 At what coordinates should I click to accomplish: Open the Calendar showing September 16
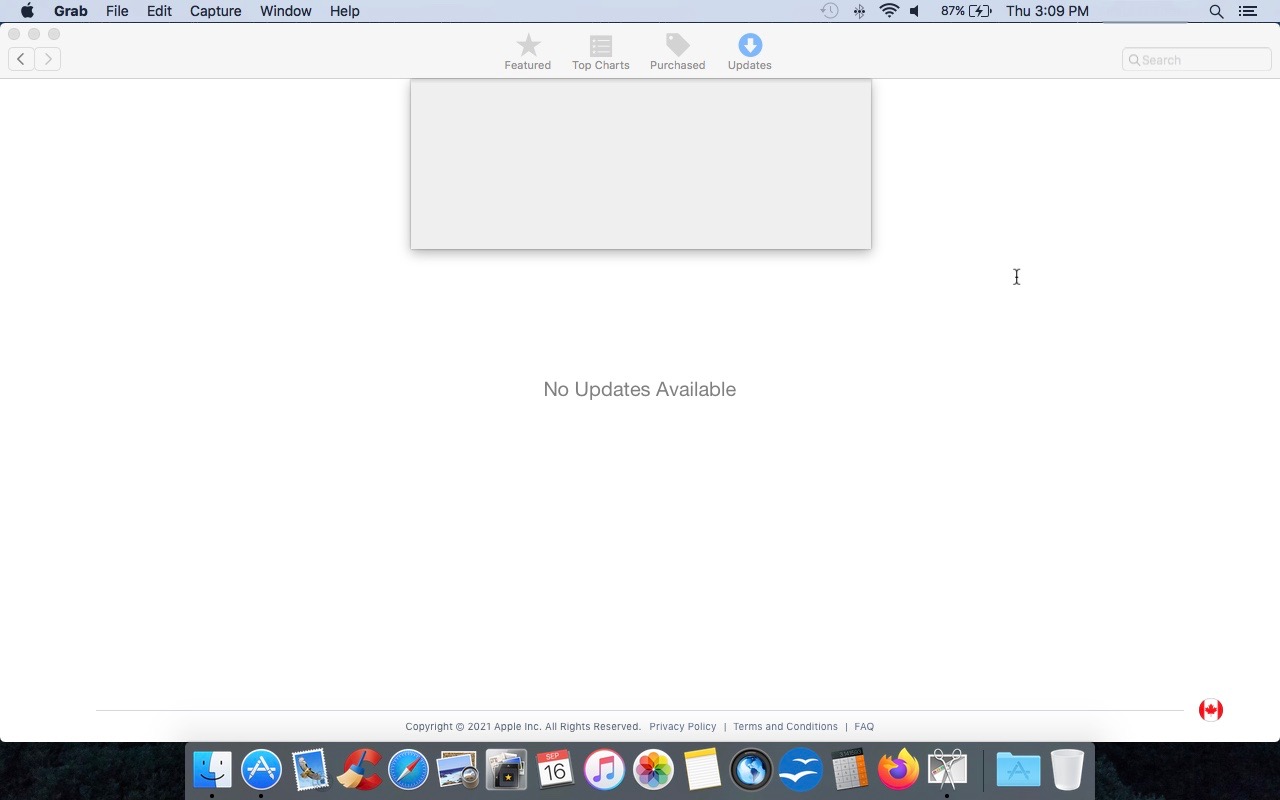click(555, 770)
